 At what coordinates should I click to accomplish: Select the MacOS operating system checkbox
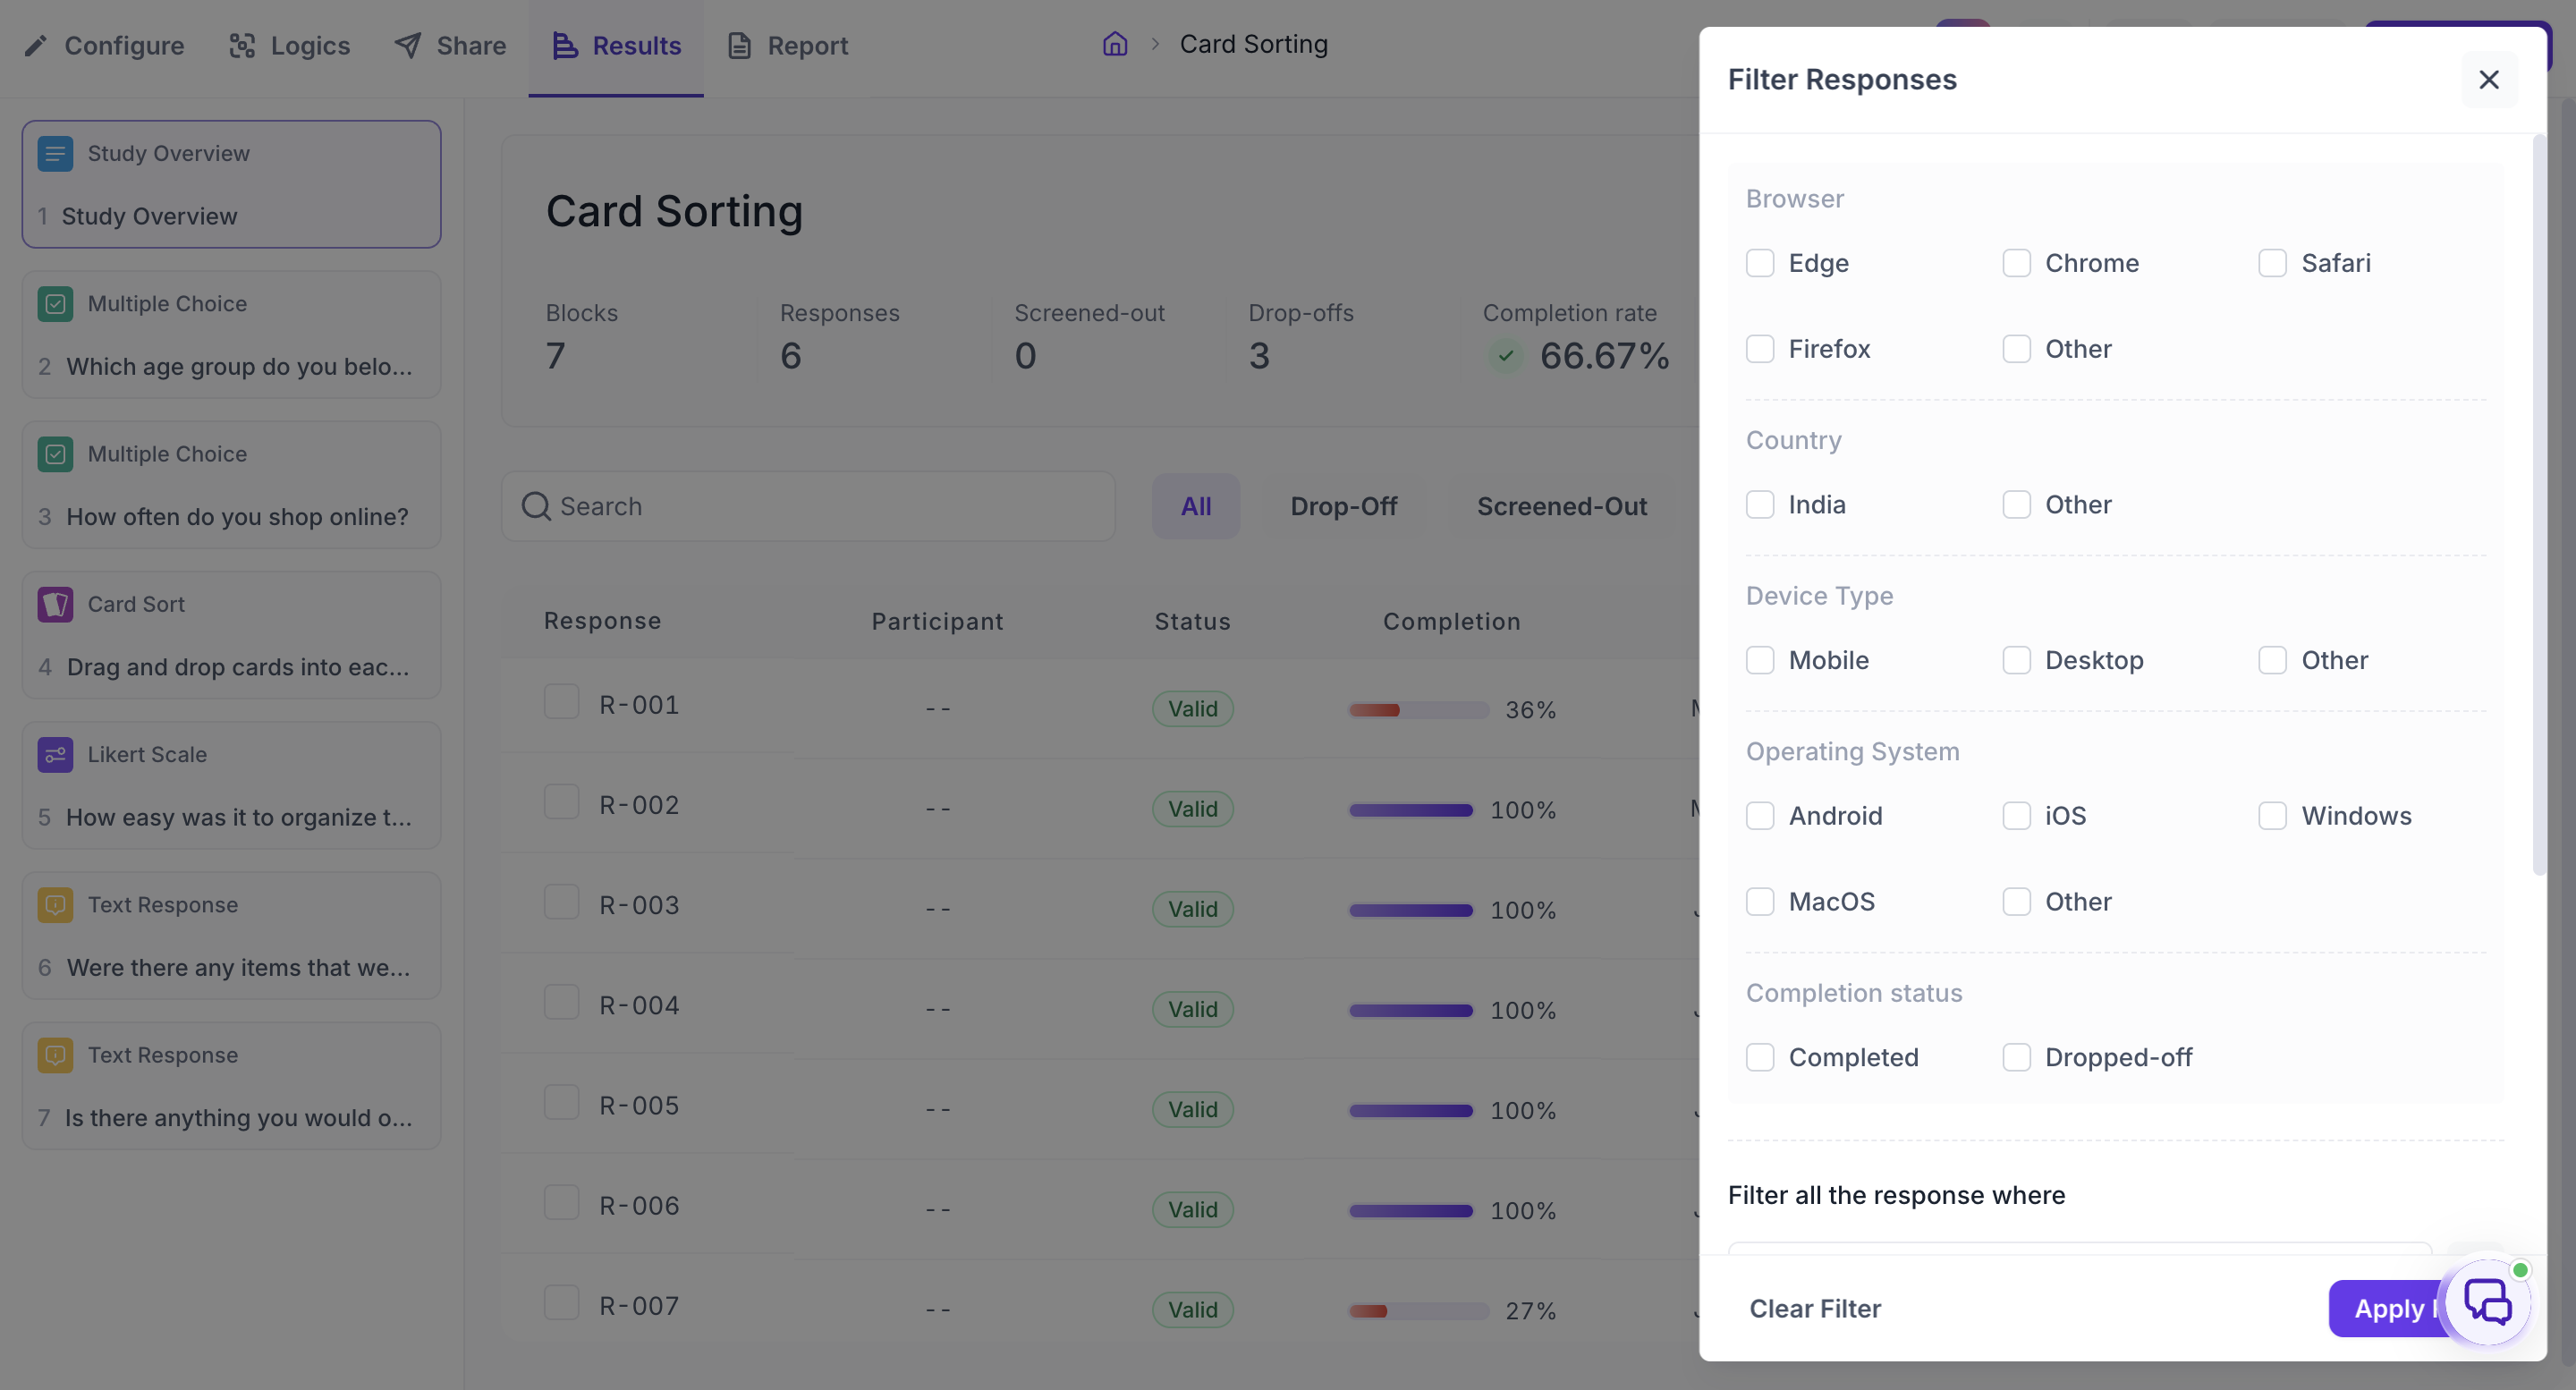(1759, 901)
